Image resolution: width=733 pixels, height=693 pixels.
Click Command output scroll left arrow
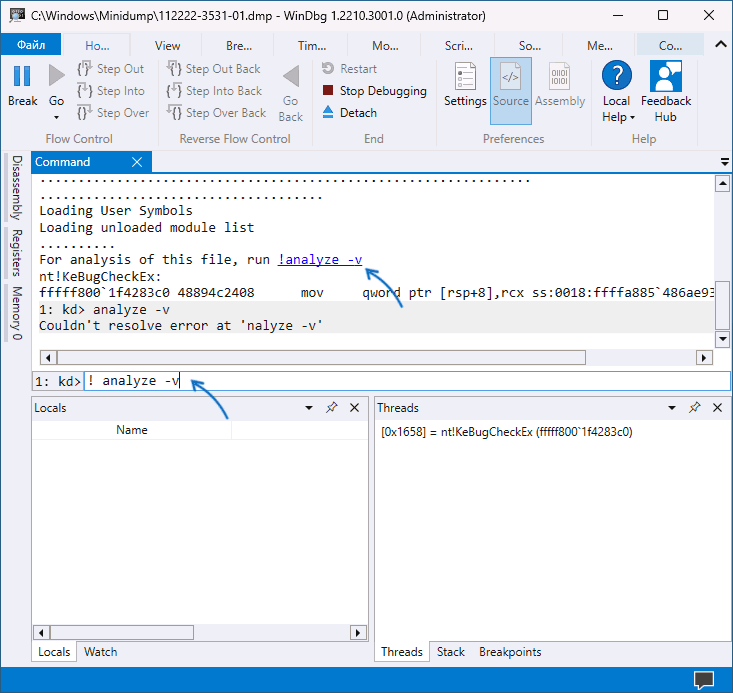point(48,358)
